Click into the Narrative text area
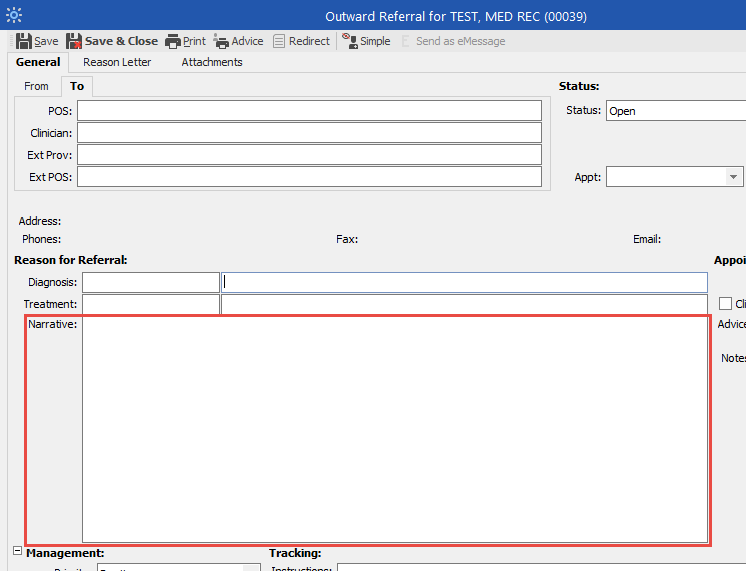The image size is (746, 571). point(394,429)
